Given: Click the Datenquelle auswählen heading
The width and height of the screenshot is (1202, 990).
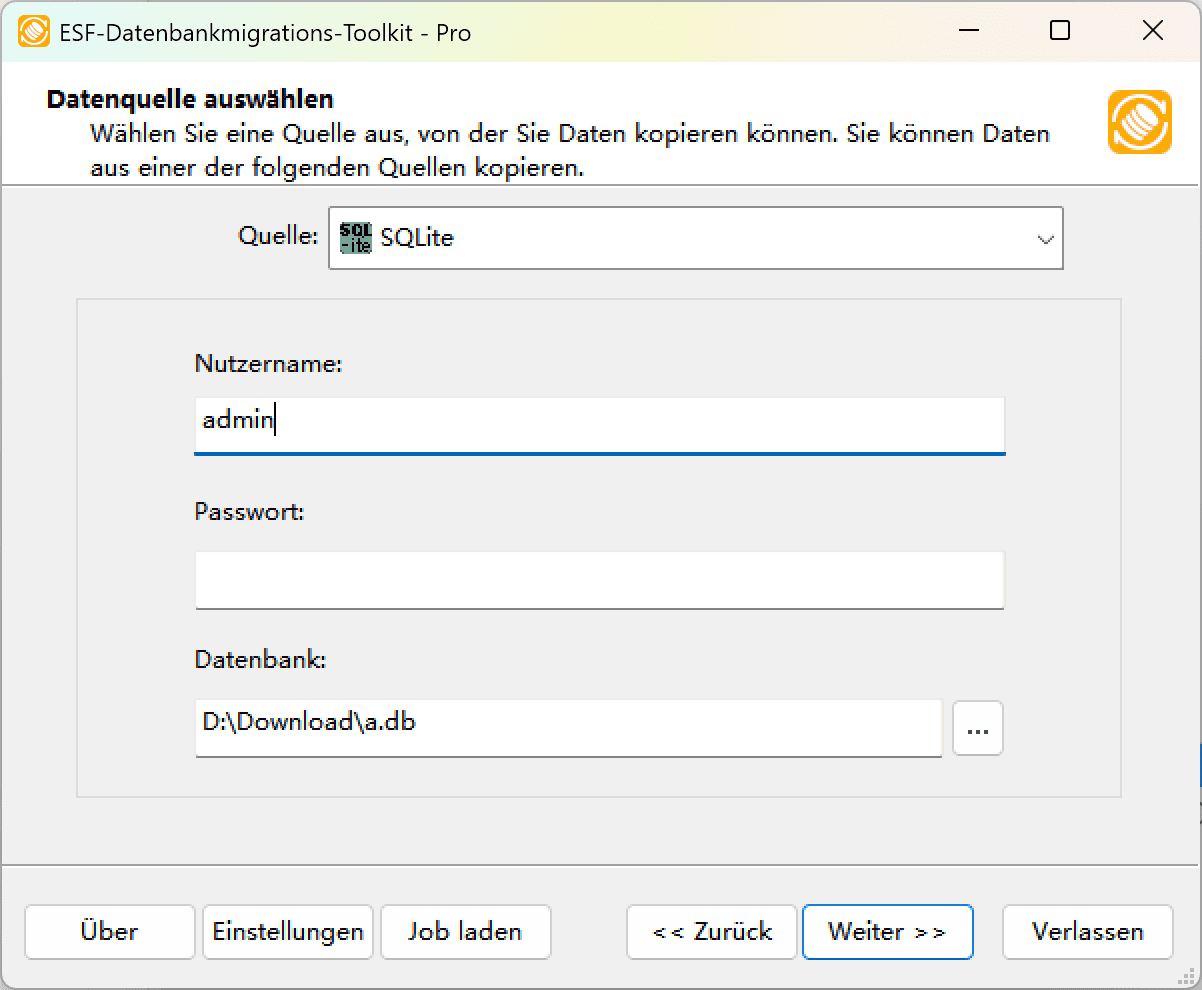Looking at the screenshot, I should tap(190, 99).
